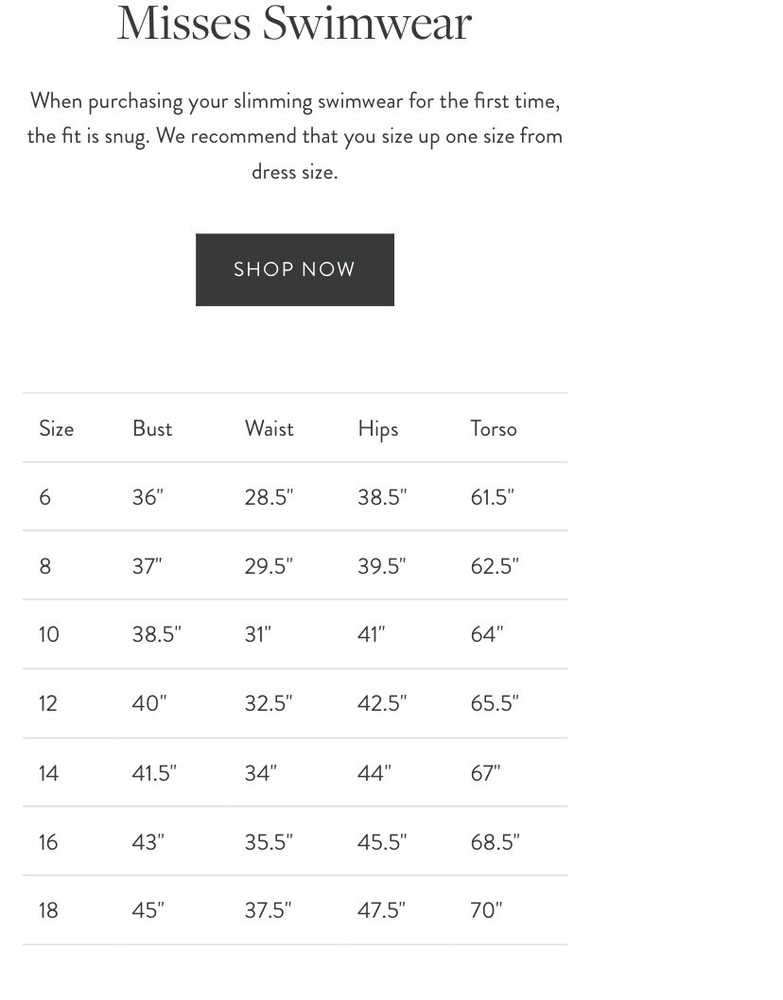Click the Bust column header
Viewport: 783px width, 1000px height.
(x=152, y=428)
